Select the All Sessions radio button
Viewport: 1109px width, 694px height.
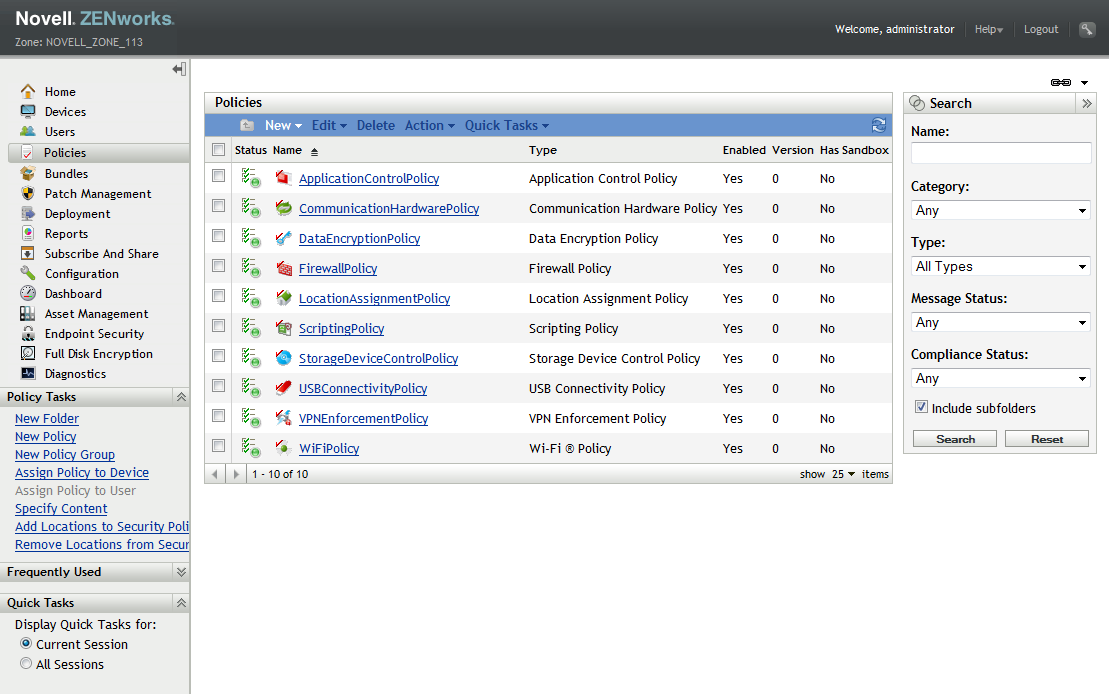pos(26,664)
